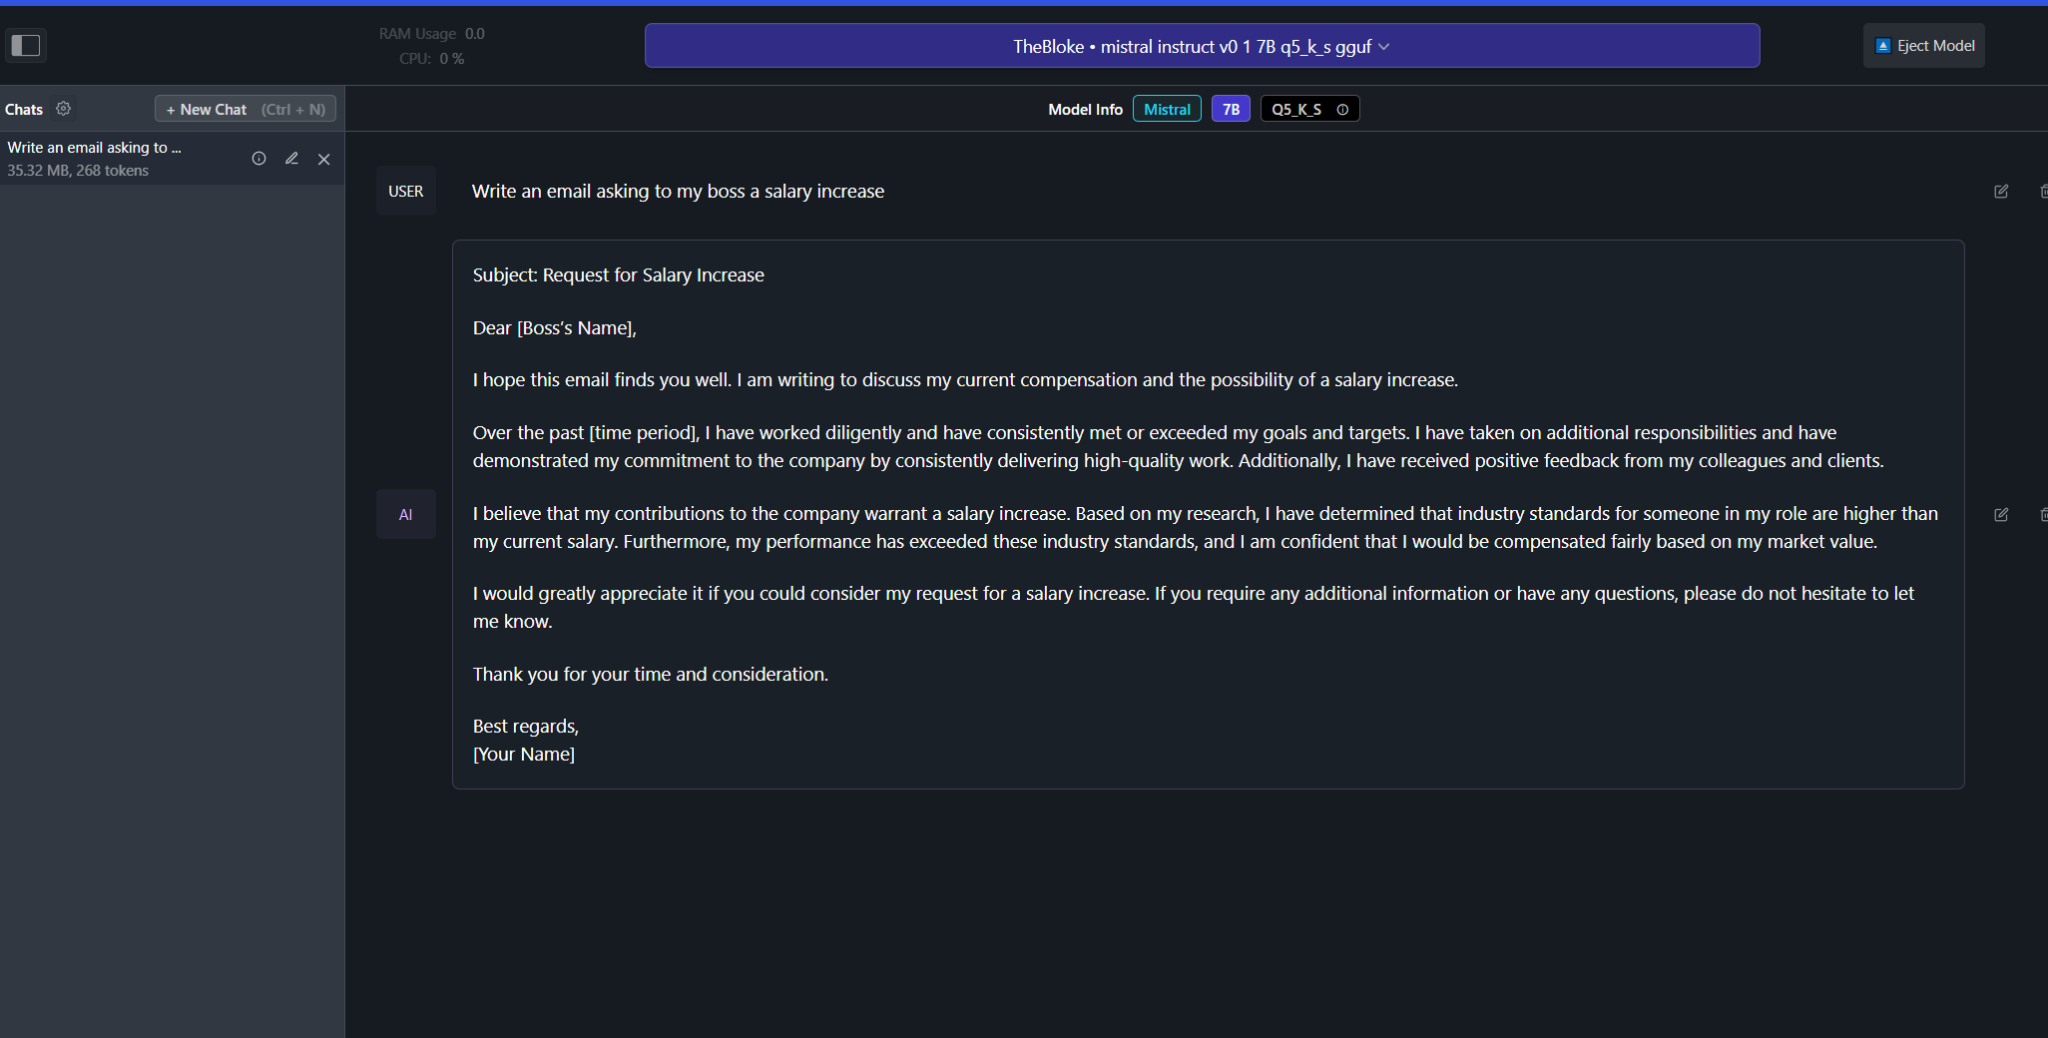Click the AI response text box
The image size is (2048, 1038).
[1208, 514]
